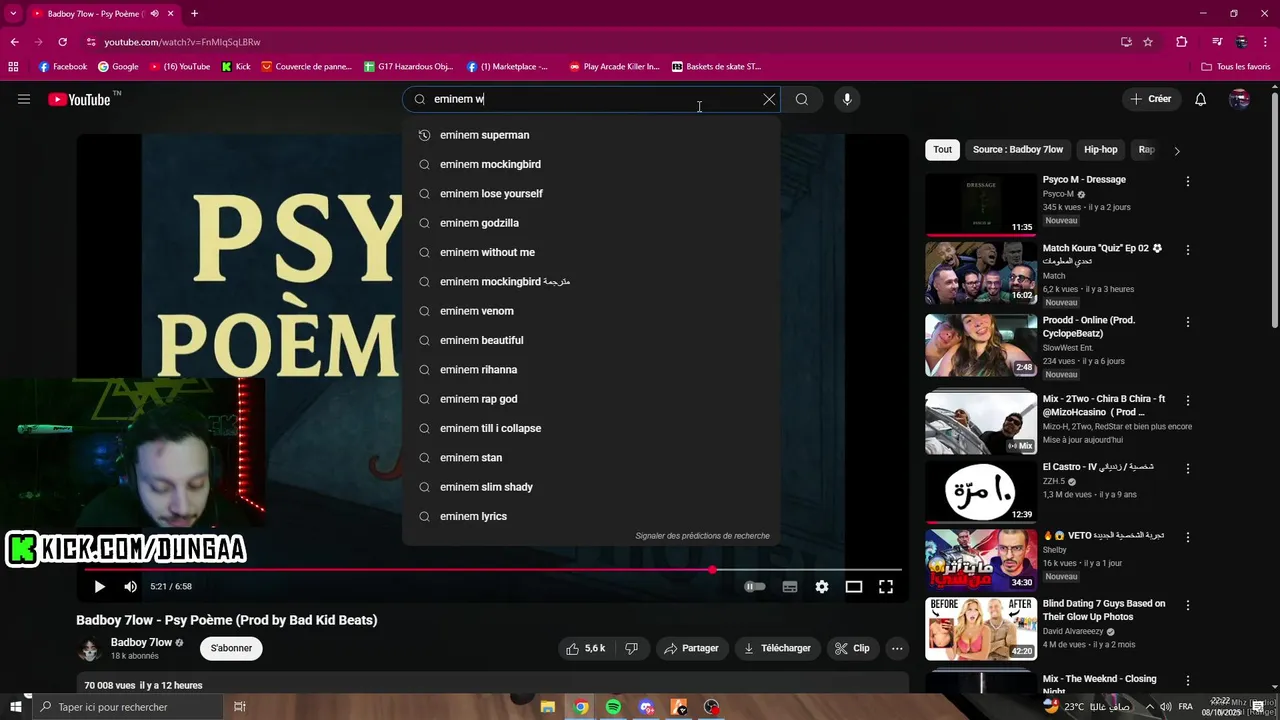
Task: Show more filter chips with right arrow
Action: [1177, 151]
